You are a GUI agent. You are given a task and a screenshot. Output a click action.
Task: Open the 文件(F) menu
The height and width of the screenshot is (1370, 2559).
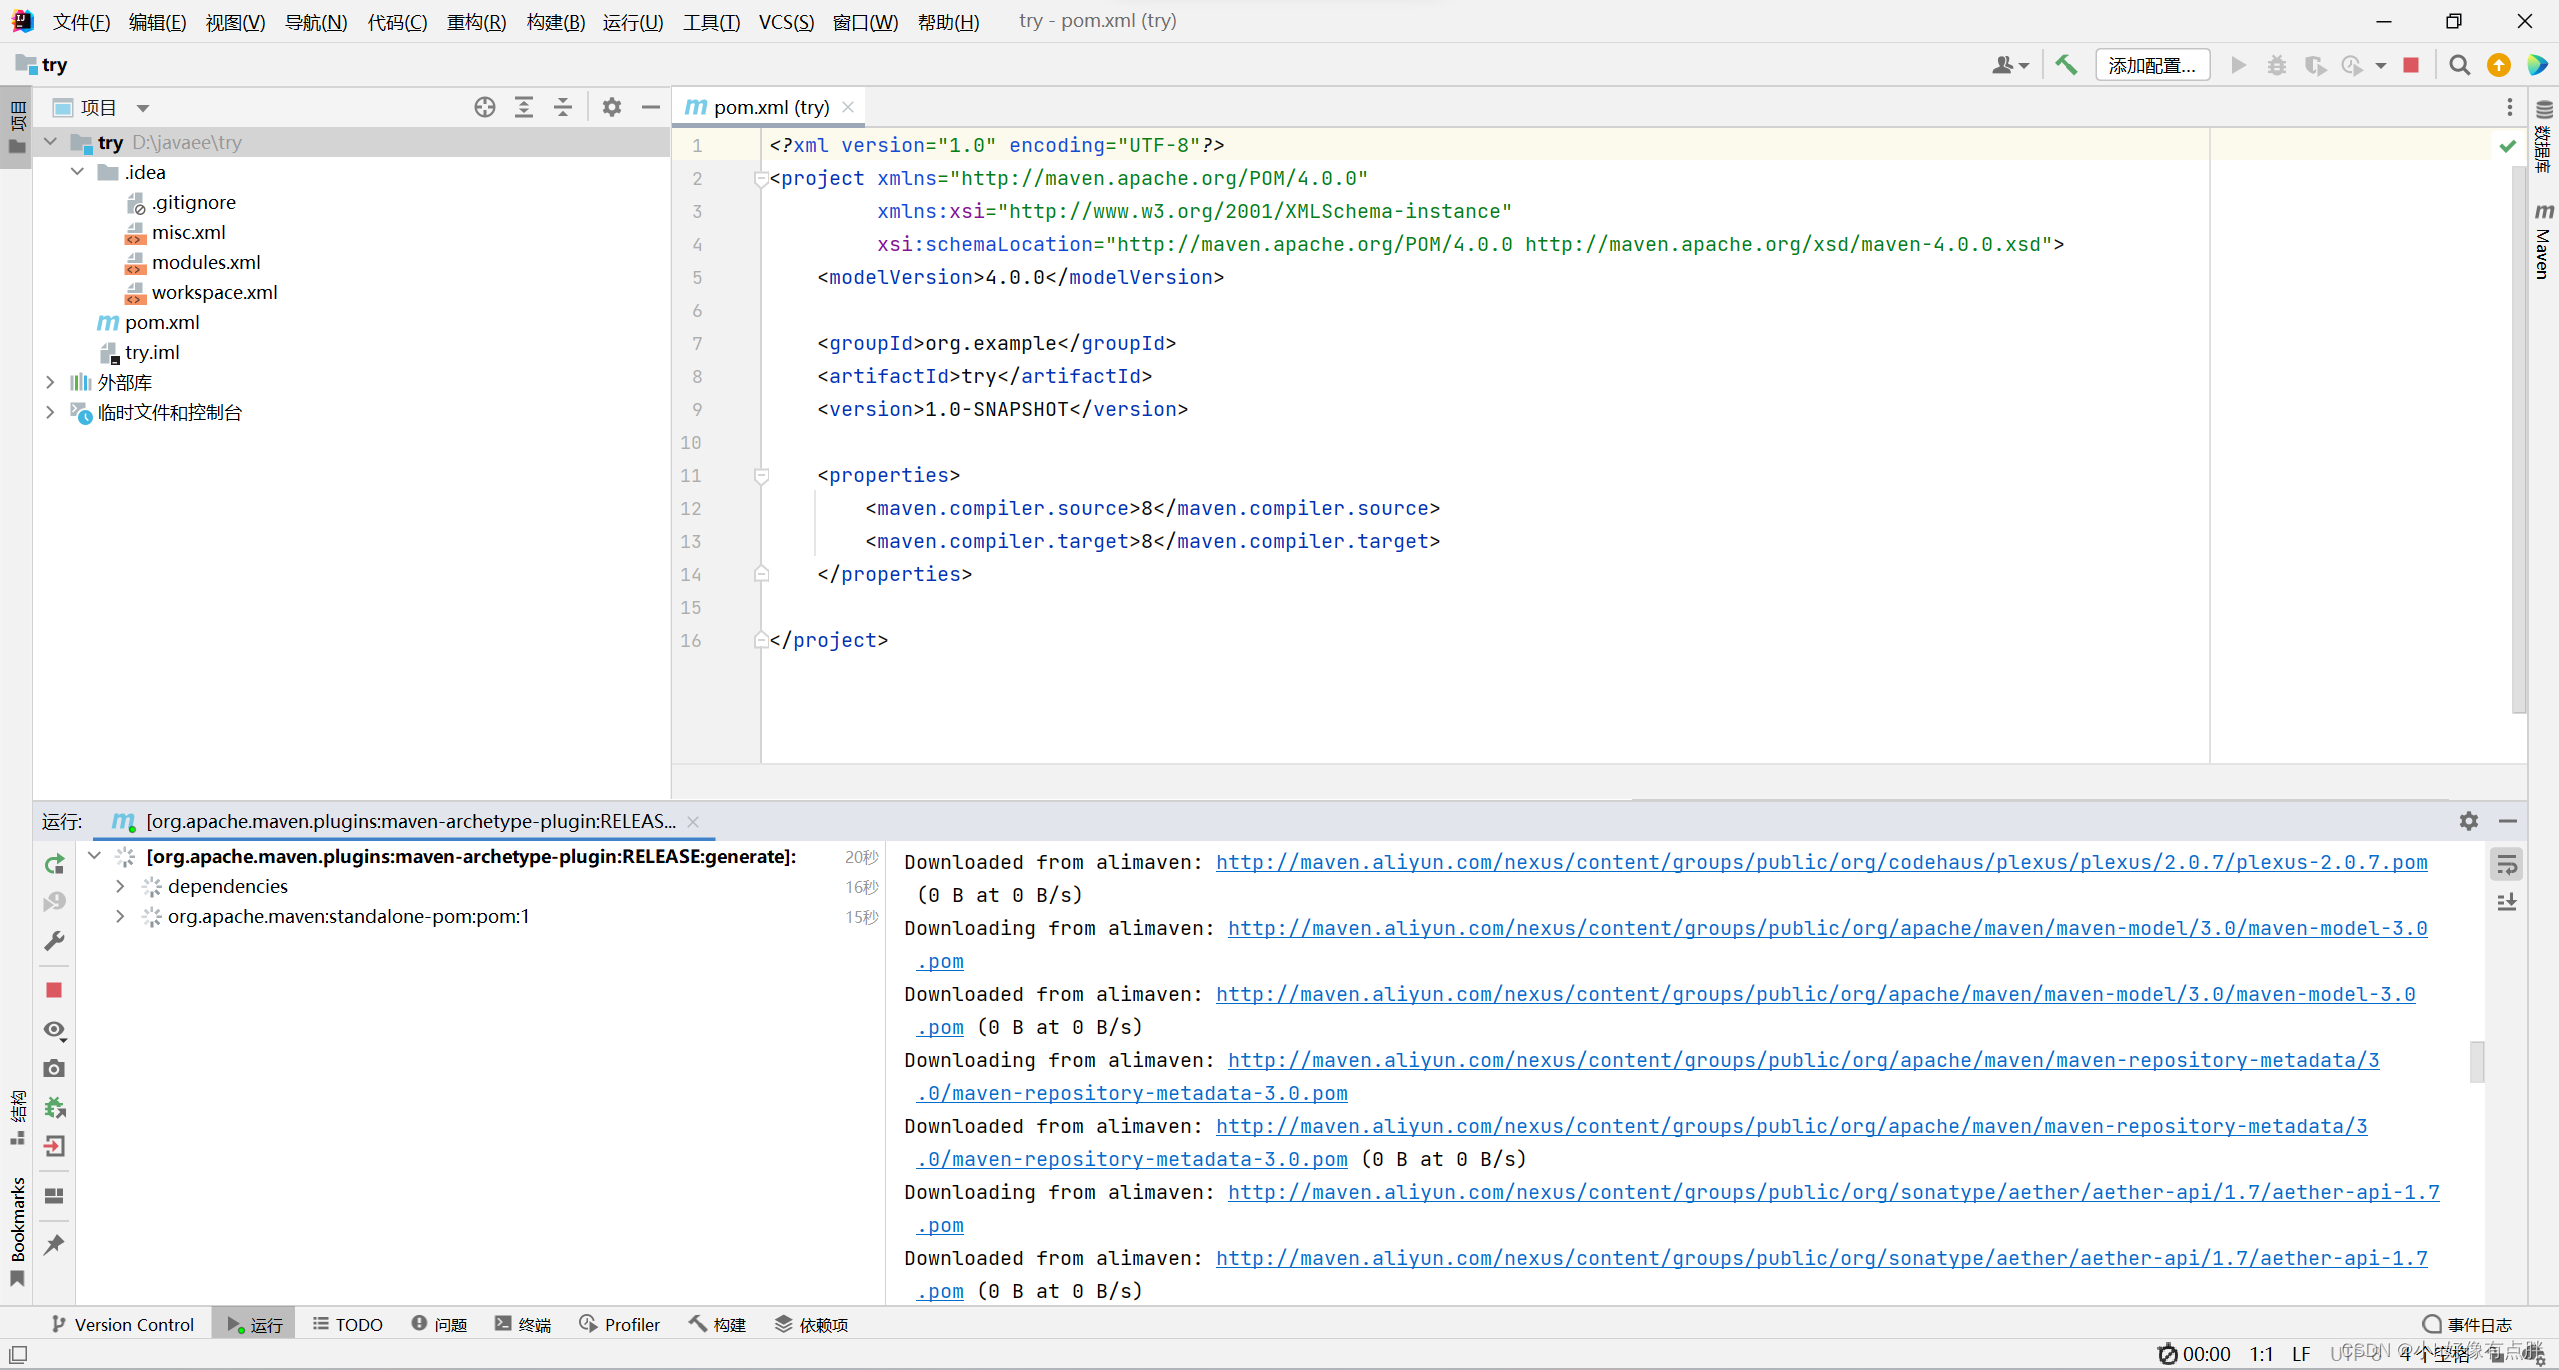pyautogui.click(x=81, y=21)
